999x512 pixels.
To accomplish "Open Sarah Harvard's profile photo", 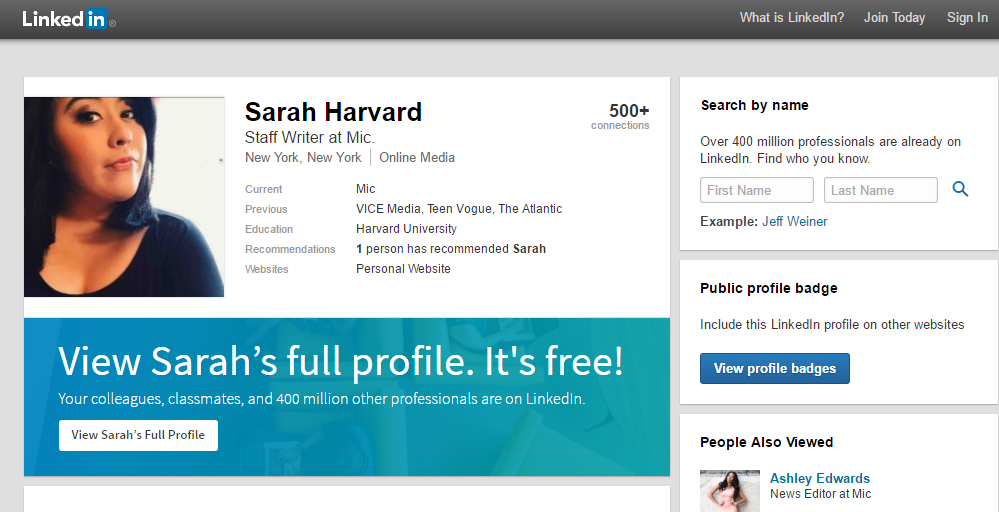I will [124, 197].
